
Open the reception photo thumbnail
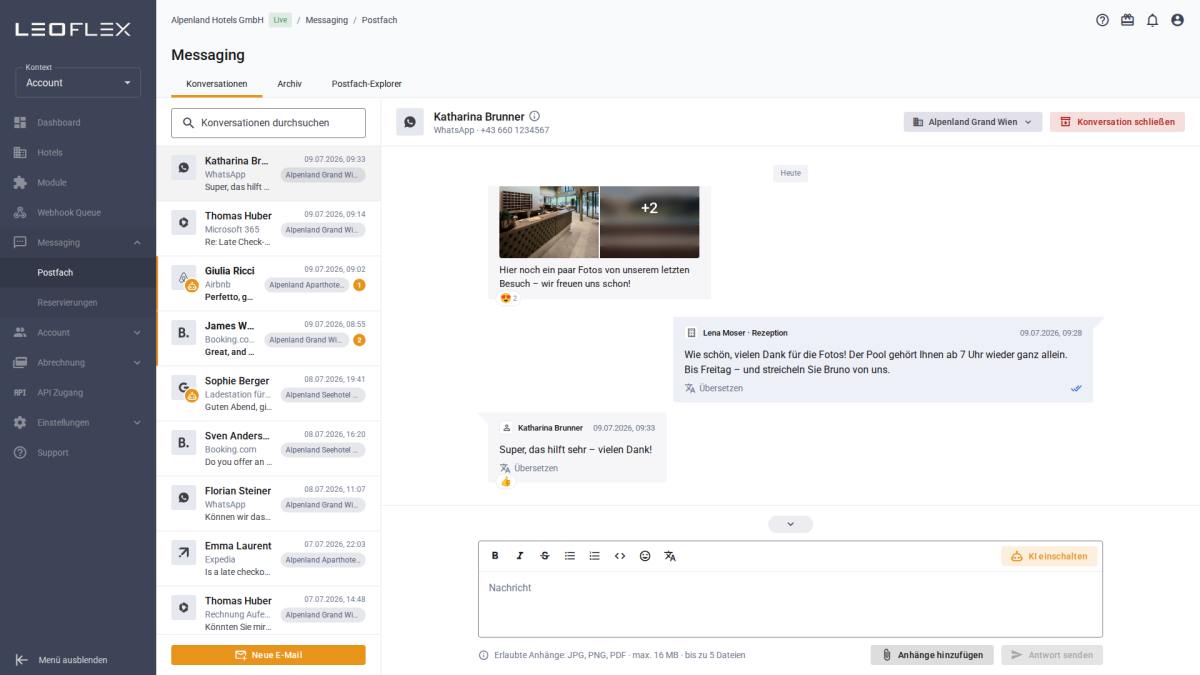pos(549,222)
